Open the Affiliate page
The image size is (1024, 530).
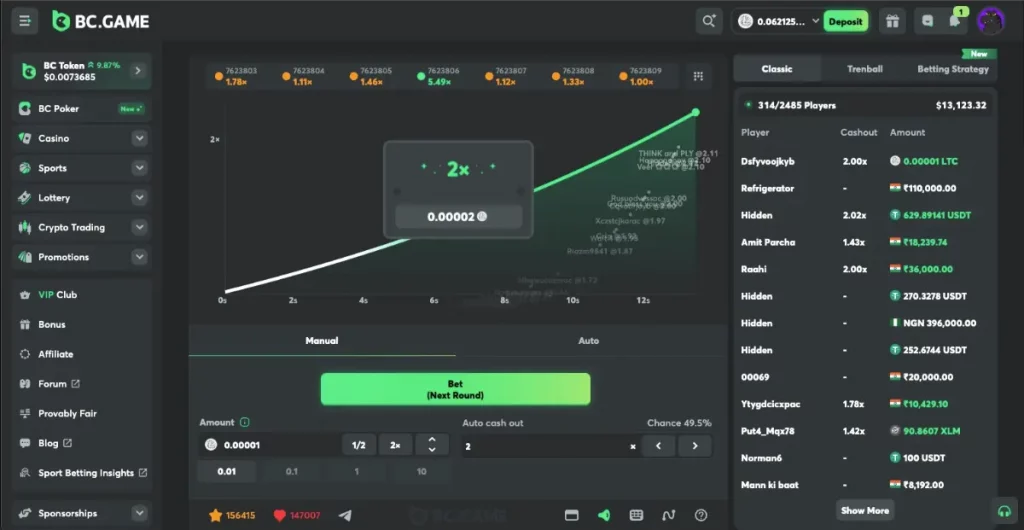point(56,354)
